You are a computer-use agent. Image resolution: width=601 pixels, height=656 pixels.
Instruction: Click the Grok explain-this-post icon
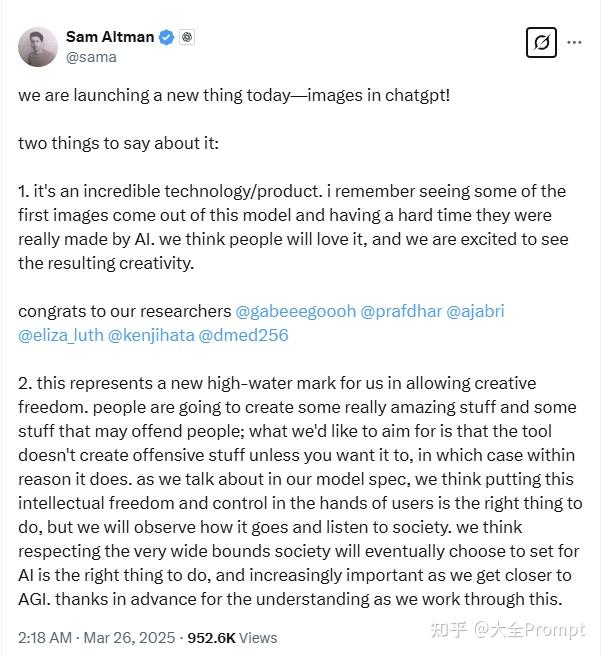pyautogui.click(x=541, y=43)
